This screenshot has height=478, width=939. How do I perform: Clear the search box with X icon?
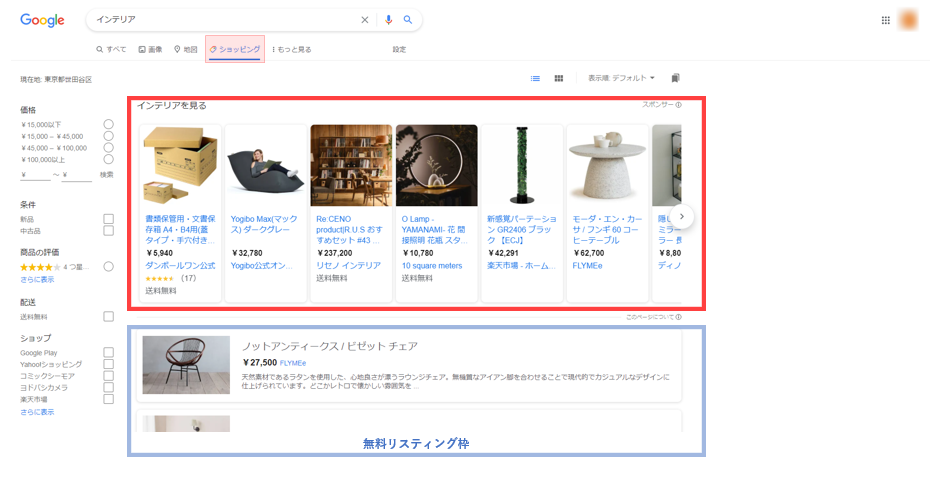365,20
